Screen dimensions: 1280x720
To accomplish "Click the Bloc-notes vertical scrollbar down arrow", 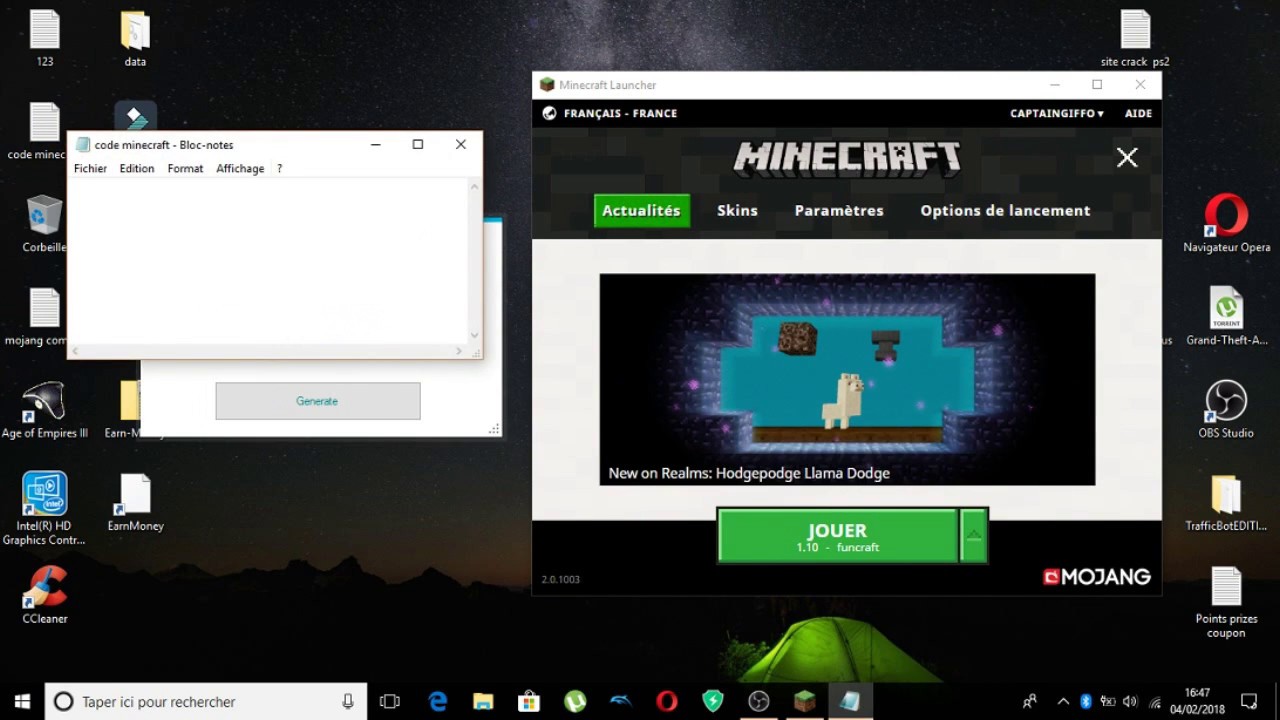I will point(475,336).
